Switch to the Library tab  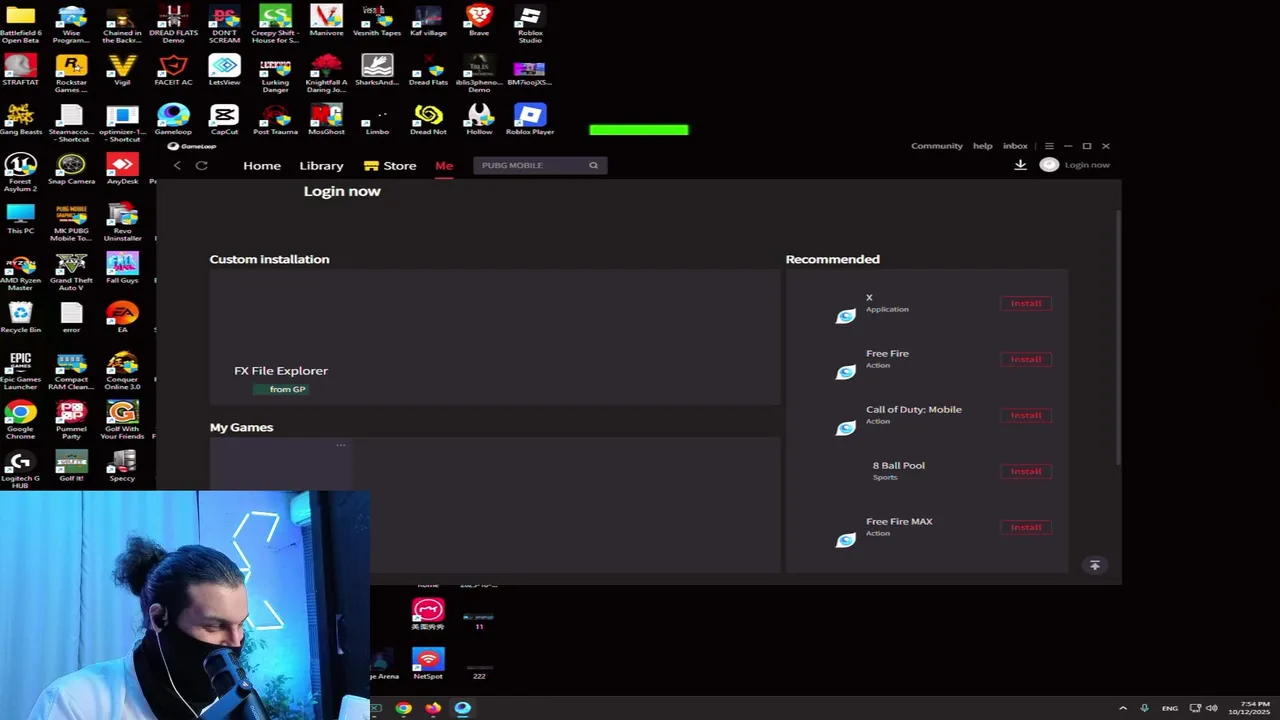click(321, 166)
